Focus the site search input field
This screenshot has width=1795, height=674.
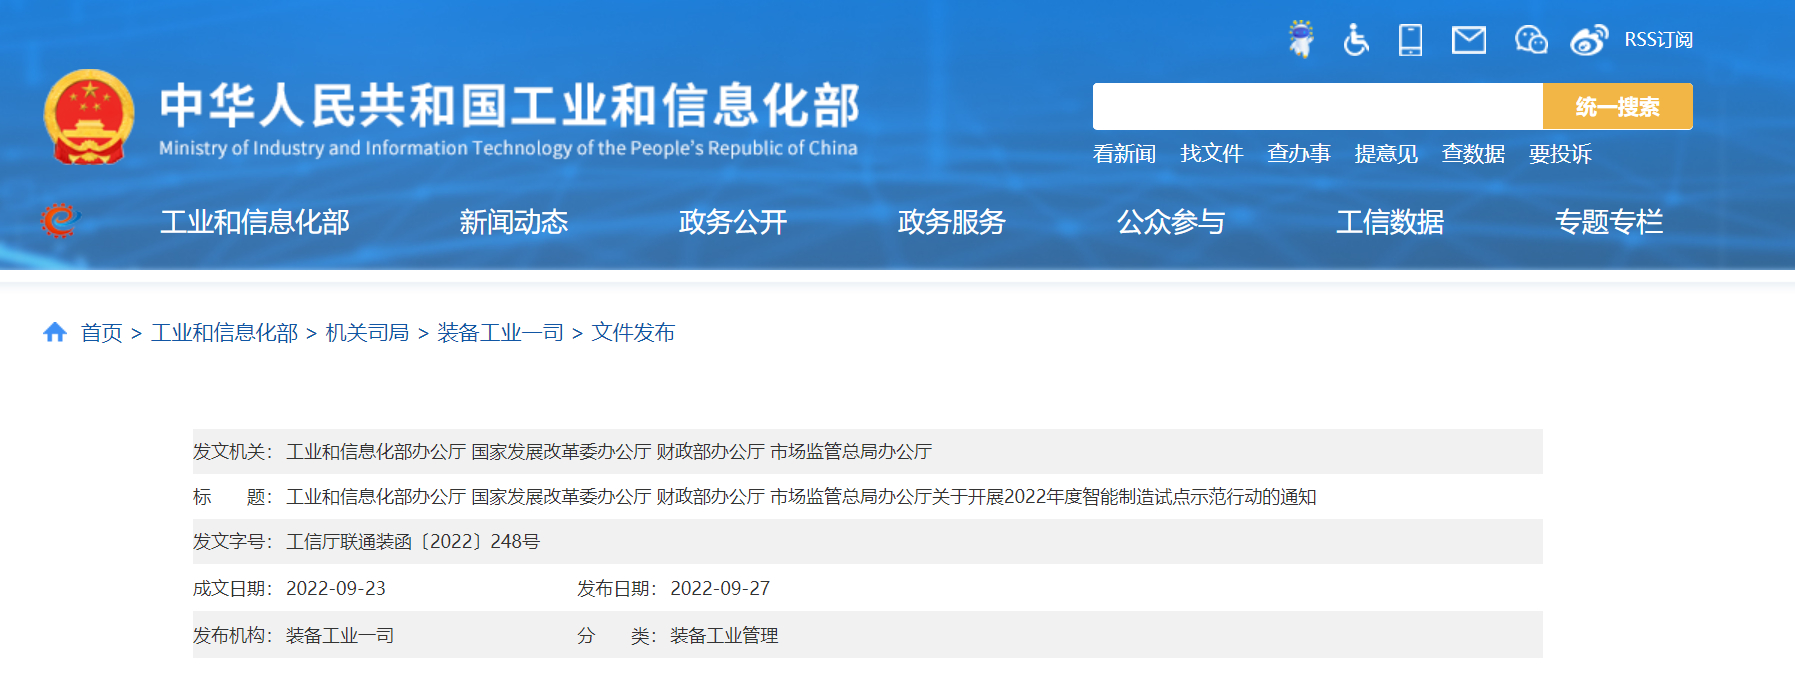[x=1317, y=106]
